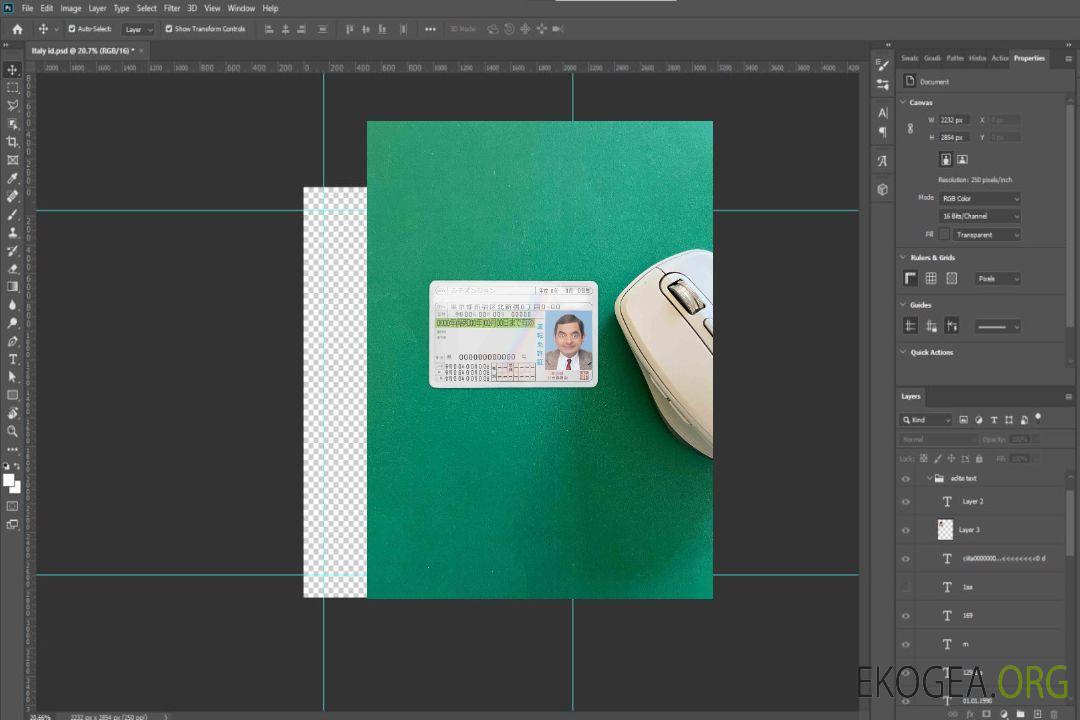Screen dimensions: 1080x720
Task: Open the Image menu
Action: [71, 8]
